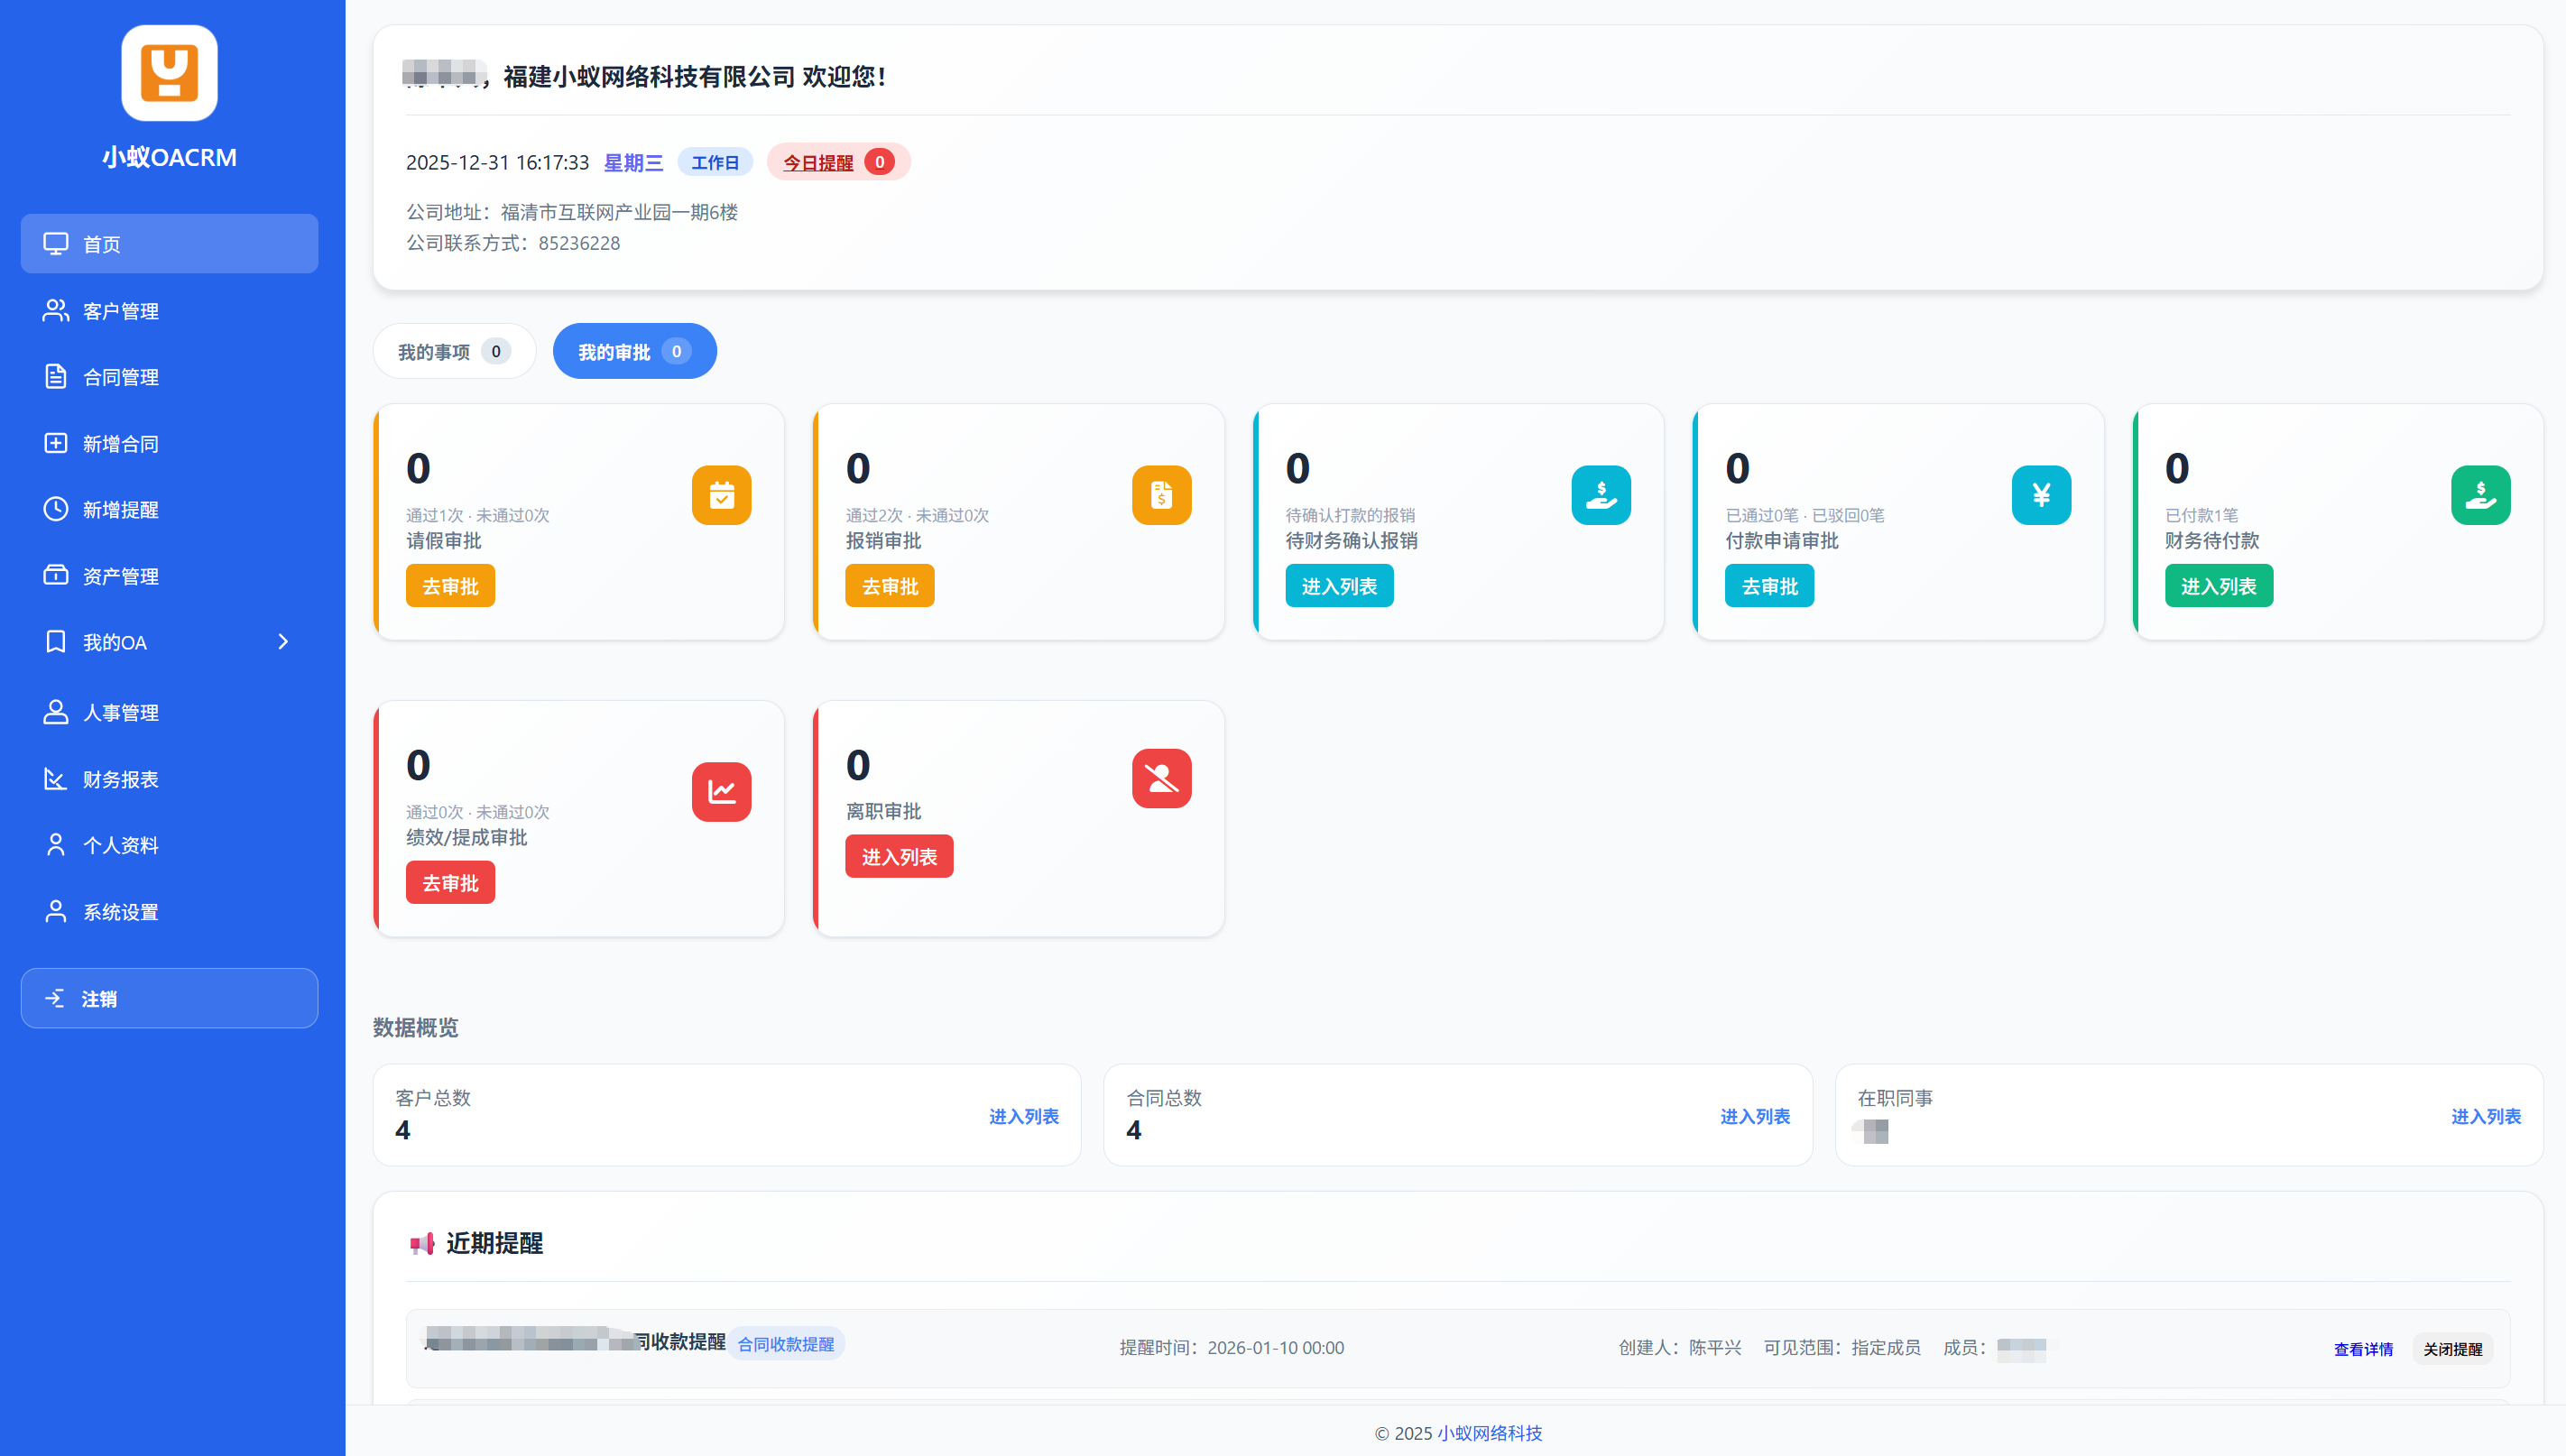The image size is (2566, 1456).
Task: Click the teal hand-money icon on 待财务确认报销 card
Action: tap(1600, 495)
